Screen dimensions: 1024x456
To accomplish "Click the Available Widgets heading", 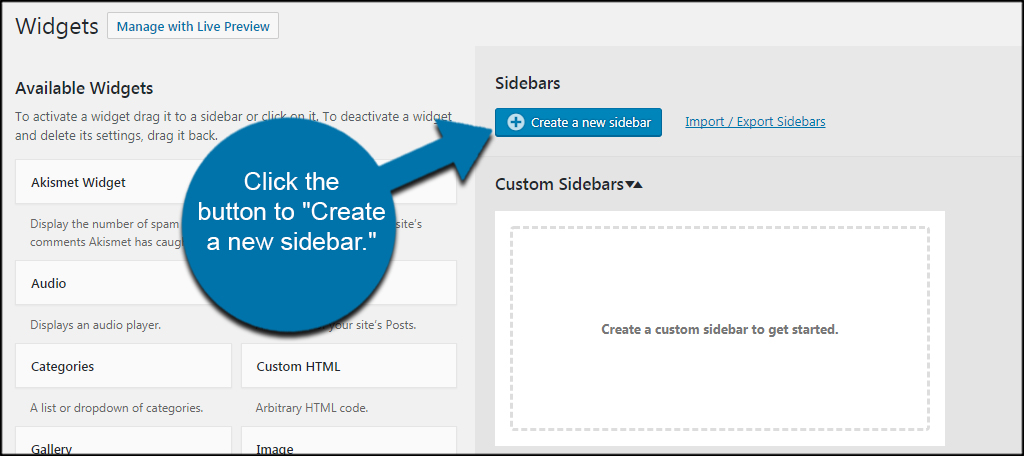I will tap(84, 88).
